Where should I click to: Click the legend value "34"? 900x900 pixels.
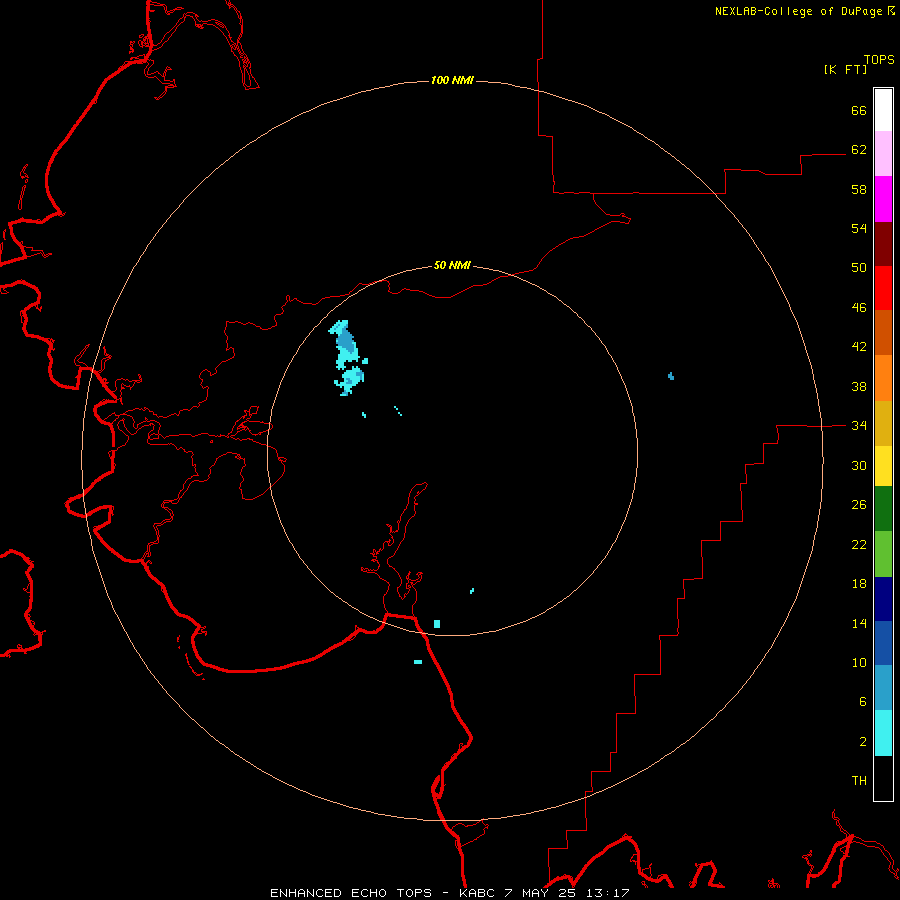coord(859,426)
